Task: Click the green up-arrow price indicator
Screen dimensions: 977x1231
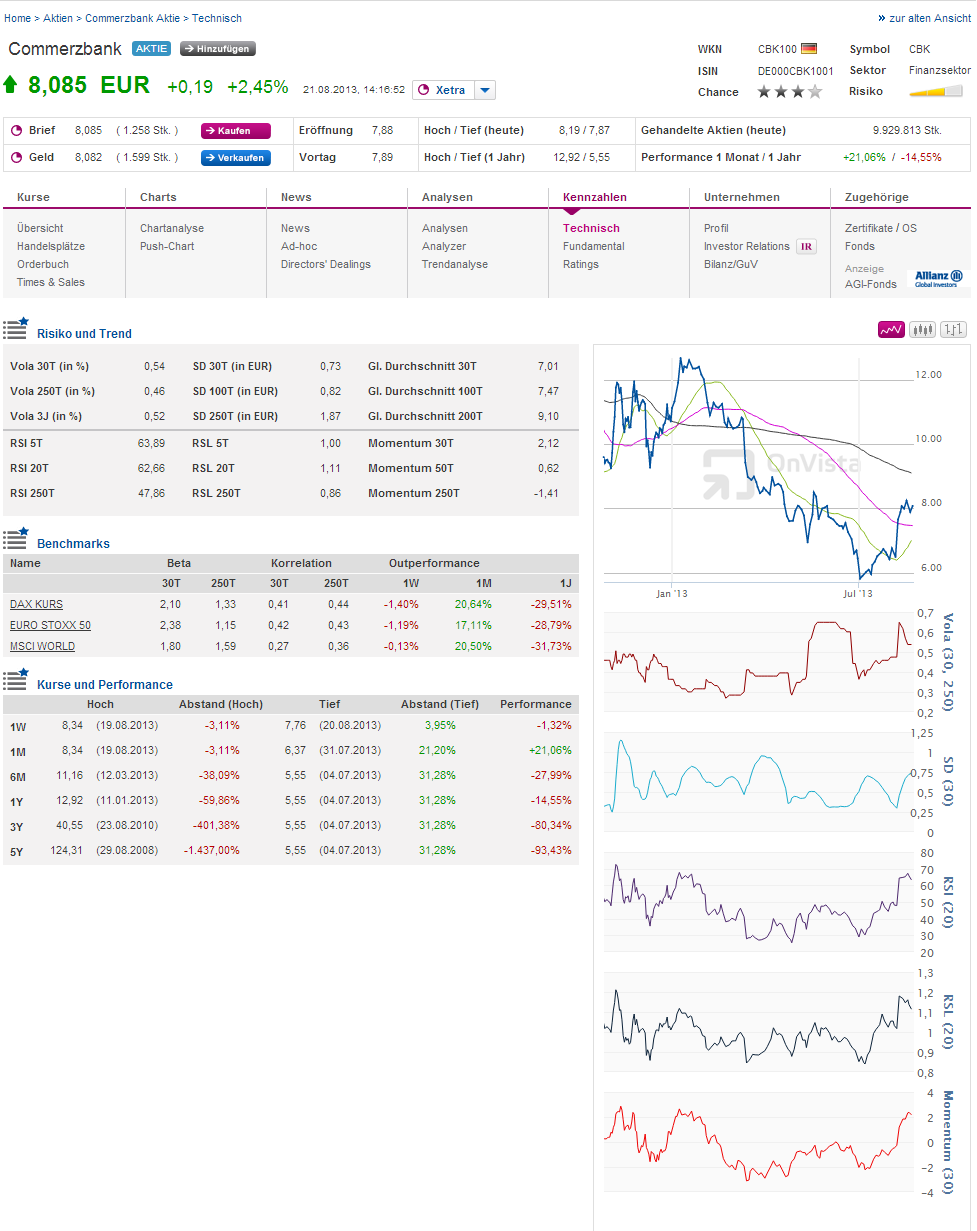Action: [x=11, y=85]
